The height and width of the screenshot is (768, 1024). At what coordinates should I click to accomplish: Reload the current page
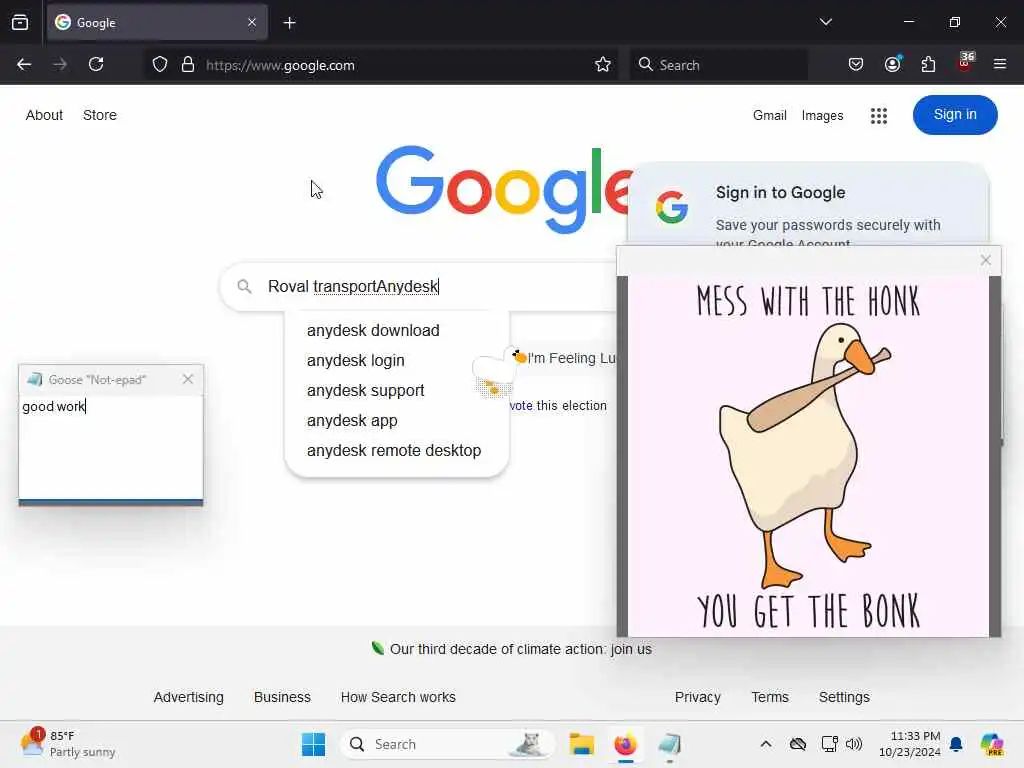tap(96, 65)
